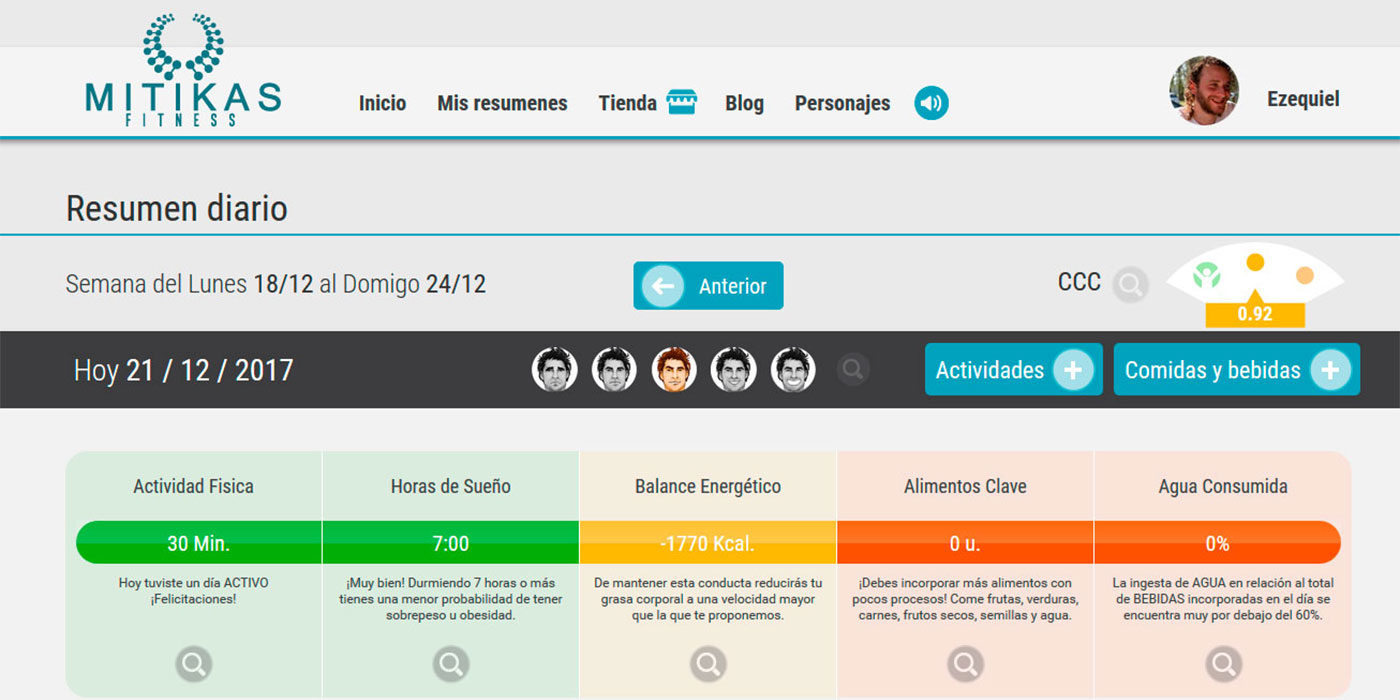Open magnifier under Actividad Fisica
Screen dimensions: 1400x700
(x=194, y=662)
